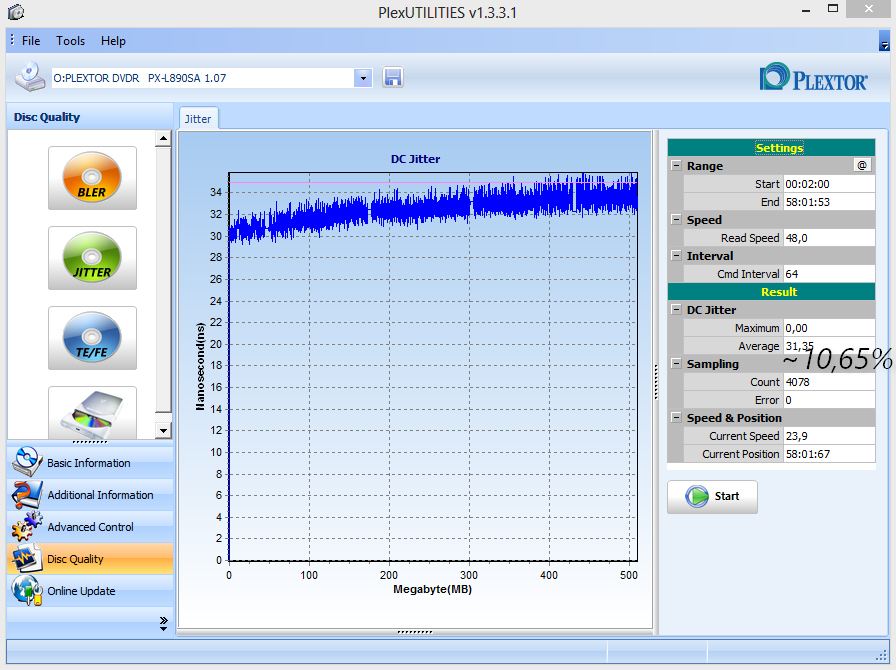Click the @ button in the Range row
Image resolution: width=896 pixels, height=670 pixels.
[x=862, y=166]
